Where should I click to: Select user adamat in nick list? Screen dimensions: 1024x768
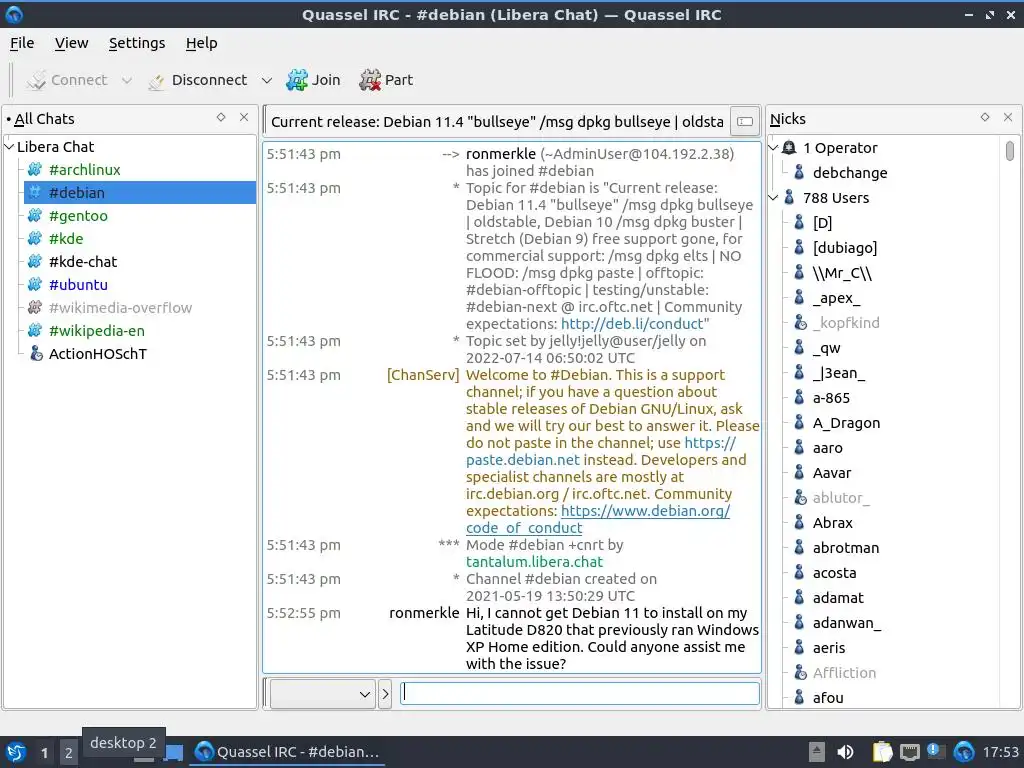click(838, 598)
